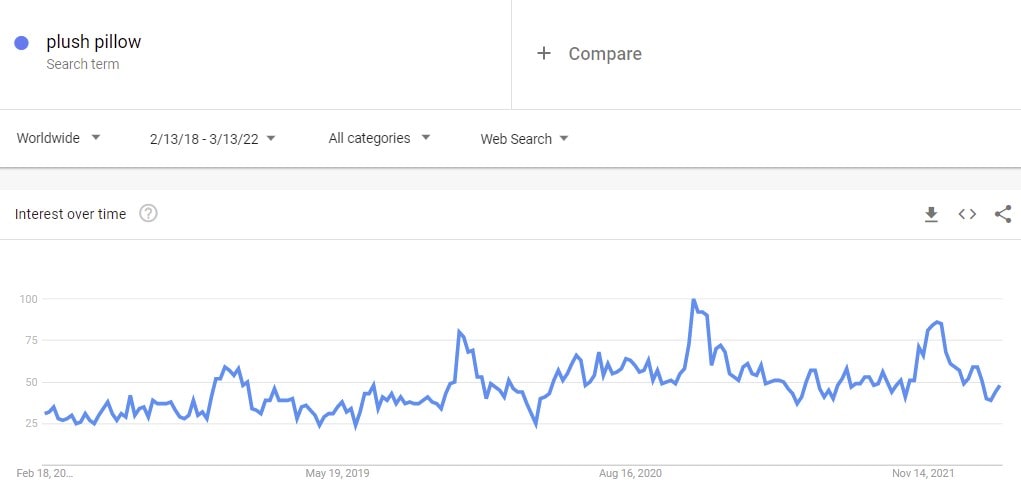
Task: Edit the plush pillow search term
Action: coord(94,42)
